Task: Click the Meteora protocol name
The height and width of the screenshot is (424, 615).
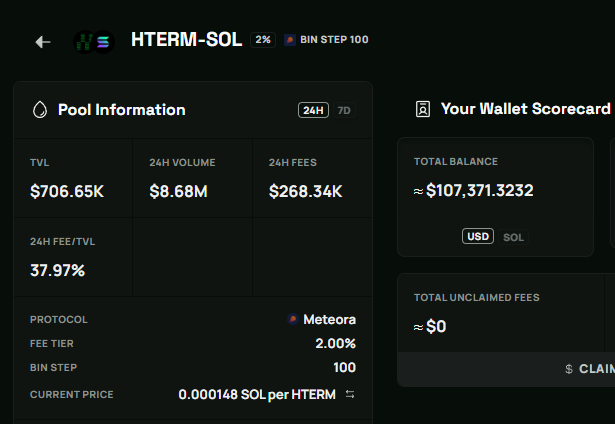Action: coord(329,319)
